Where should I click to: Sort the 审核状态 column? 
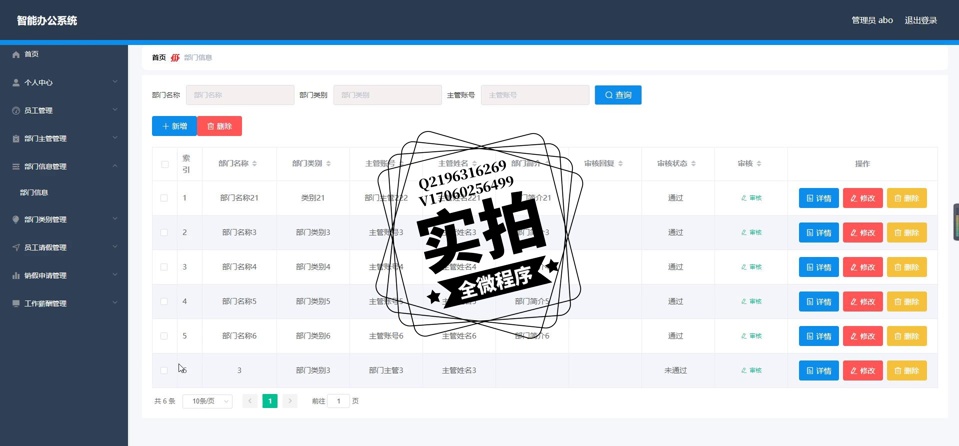pos(693,164)
